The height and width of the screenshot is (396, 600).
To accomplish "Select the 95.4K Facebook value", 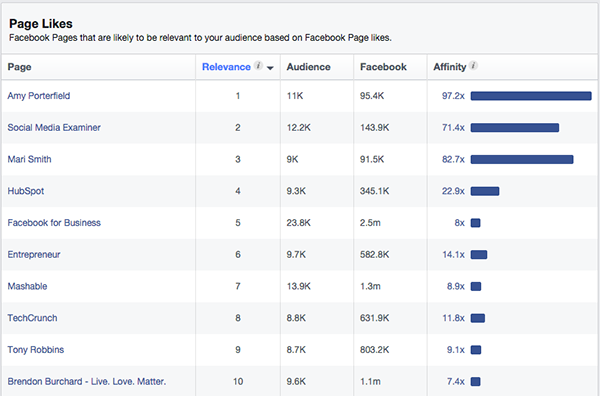I will [x=372, y=96].
